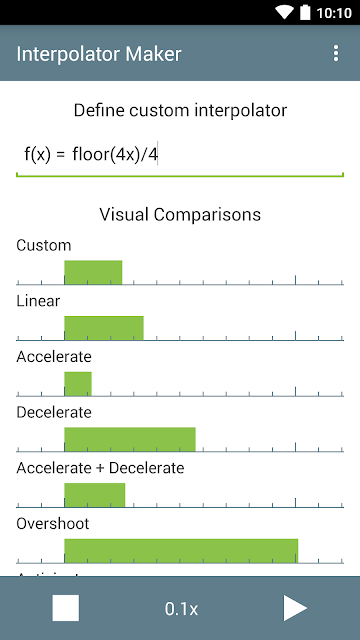The height and width of the screenshot is (640, 360).
Task: Start animation with the play triangle
Action: 295,608
